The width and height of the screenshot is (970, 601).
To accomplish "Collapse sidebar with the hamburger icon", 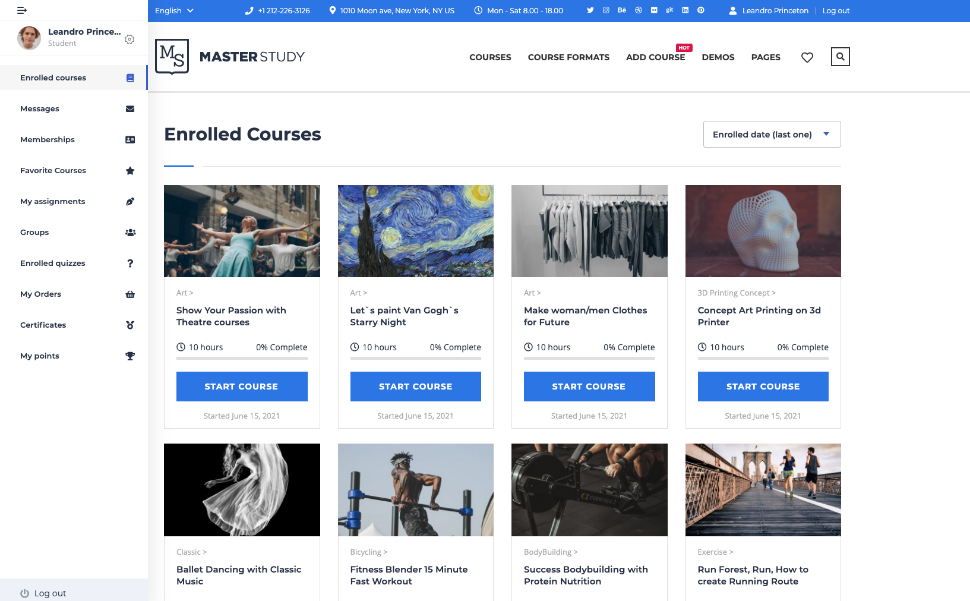I will tap(22, 11).
